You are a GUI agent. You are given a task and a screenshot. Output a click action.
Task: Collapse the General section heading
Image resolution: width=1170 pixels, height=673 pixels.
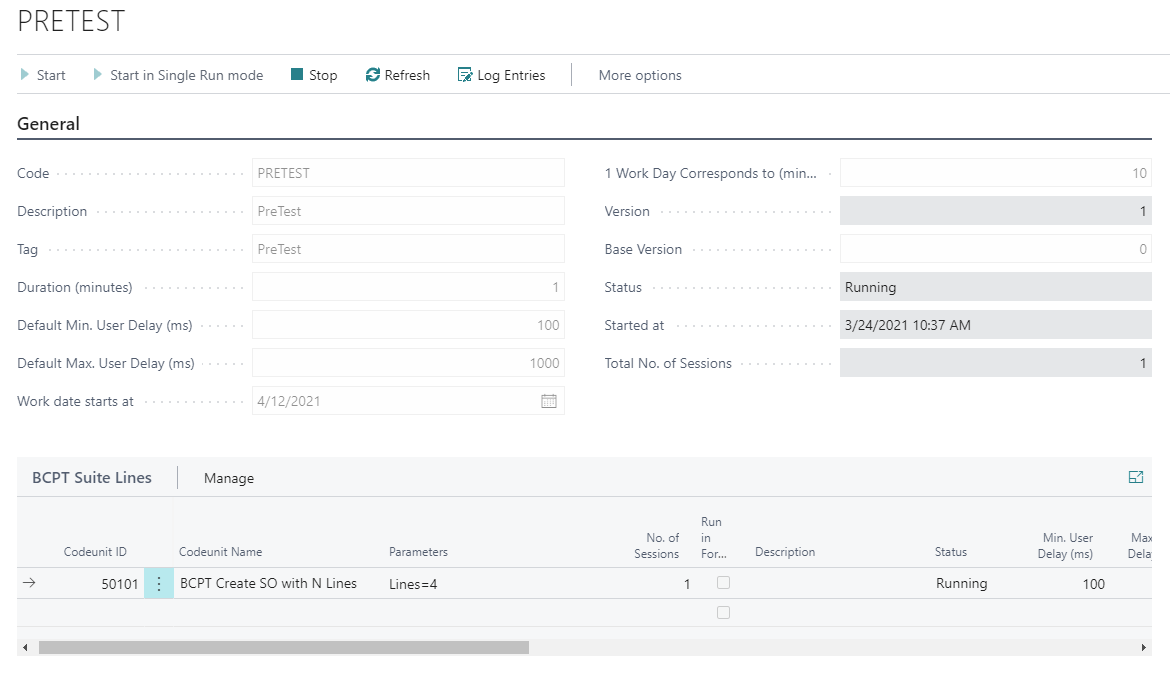49,124
